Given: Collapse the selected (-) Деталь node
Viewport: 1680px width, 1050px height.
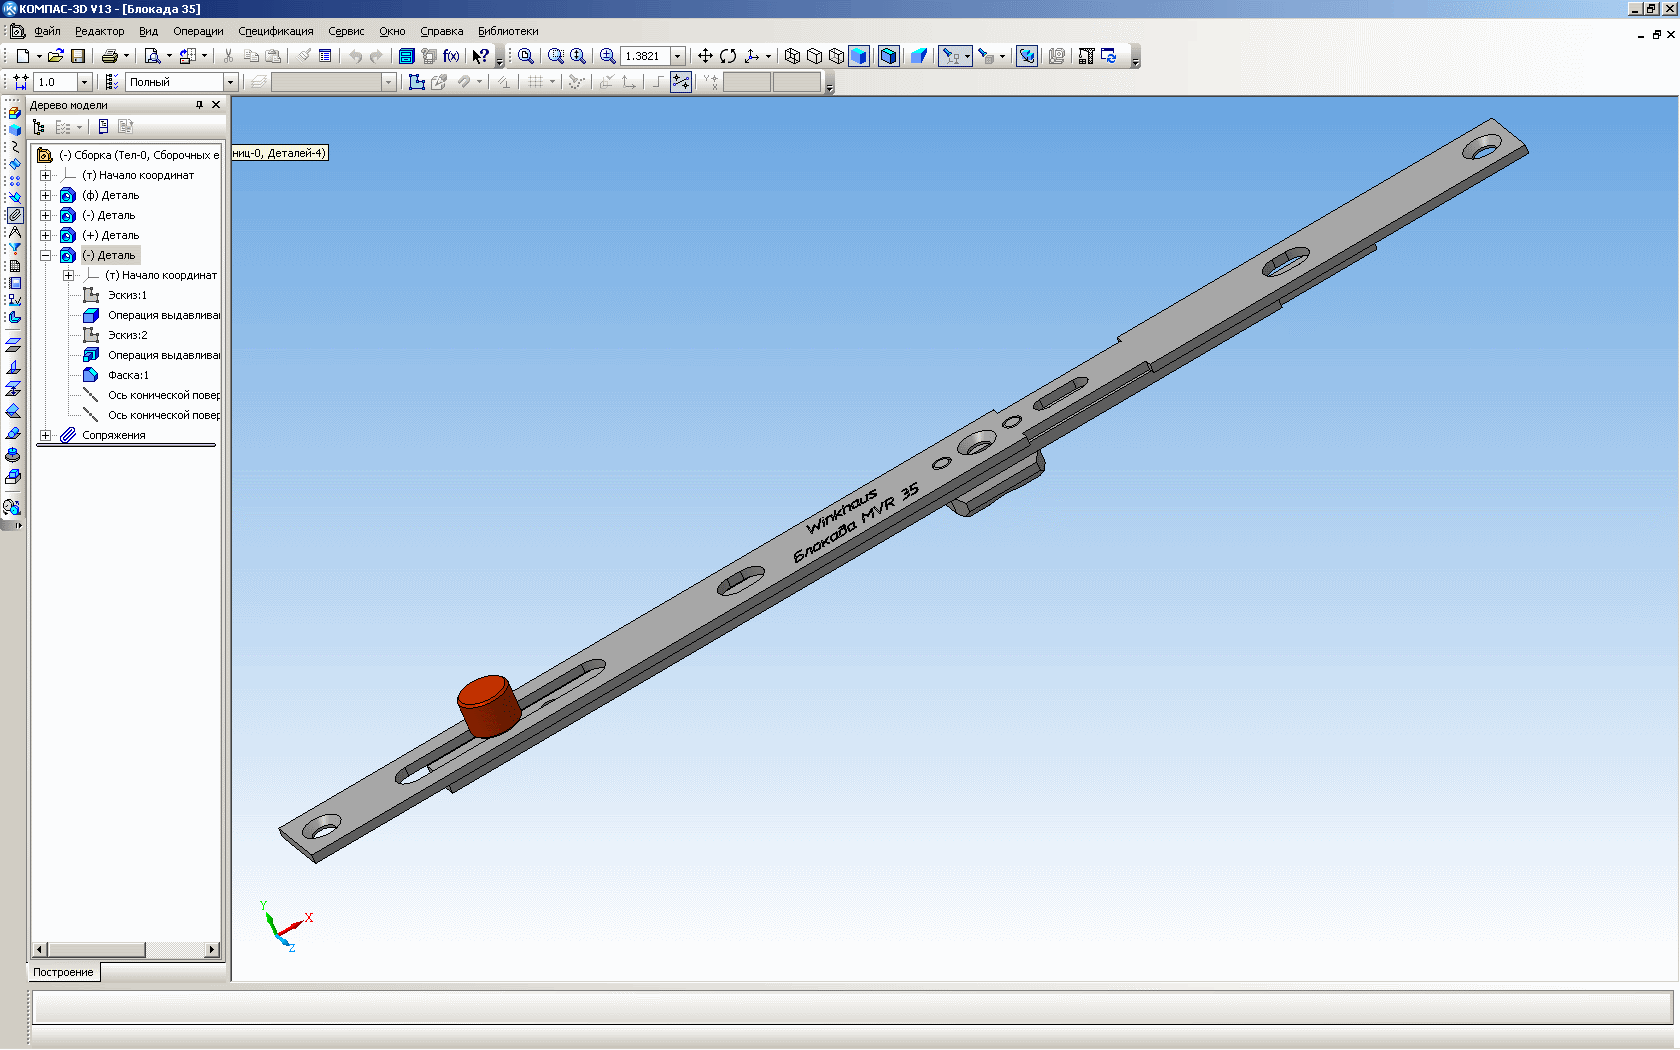Looking at the screenshot, I should click(45, 255).
